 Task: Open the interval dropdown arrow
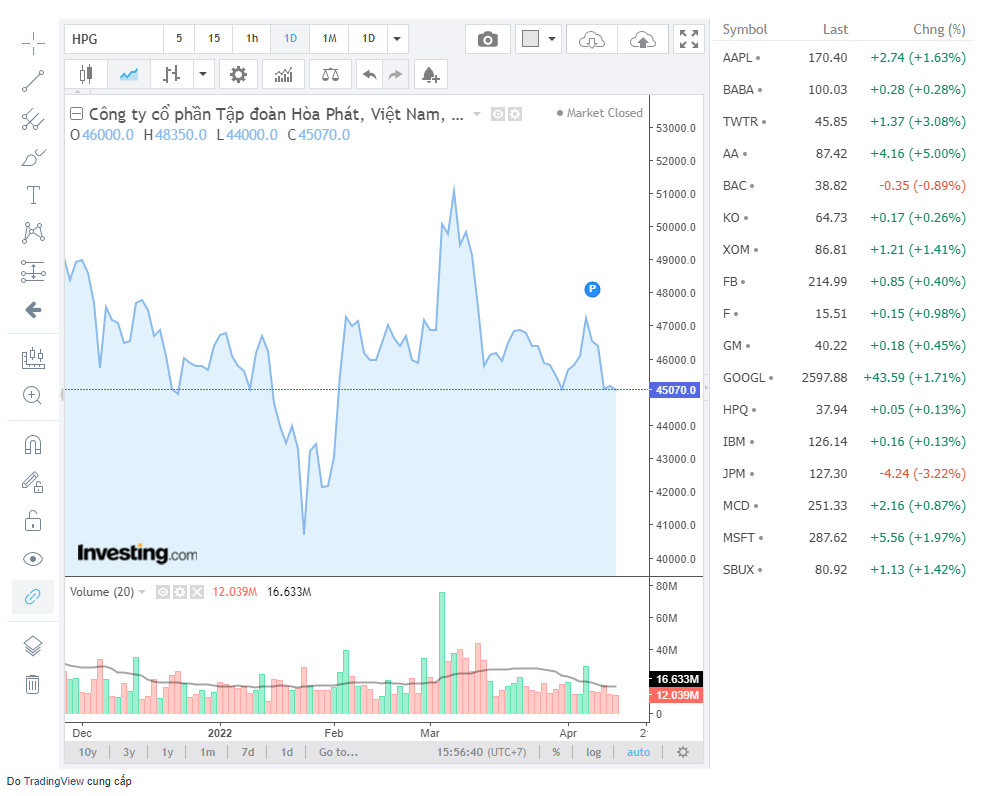click(397, 39)
